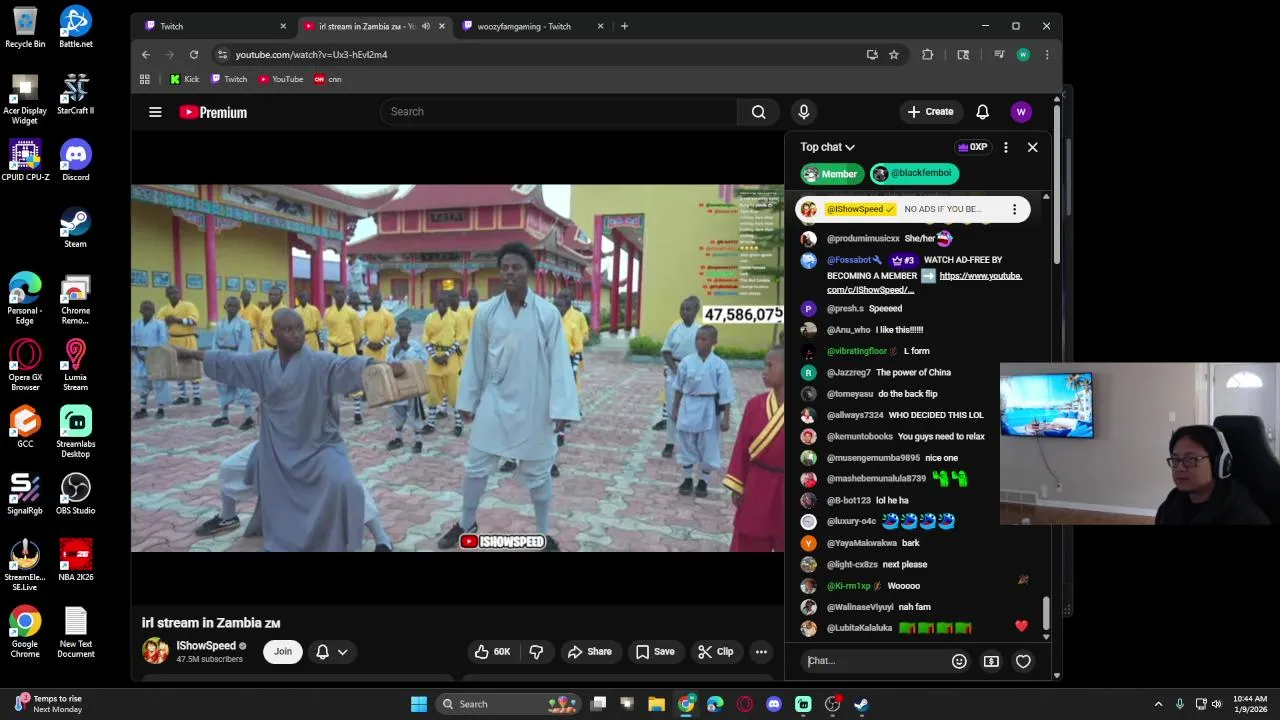Switch to the first Twitch tab
Screen dimensions: 1280x720
click(x=215, y=26)
